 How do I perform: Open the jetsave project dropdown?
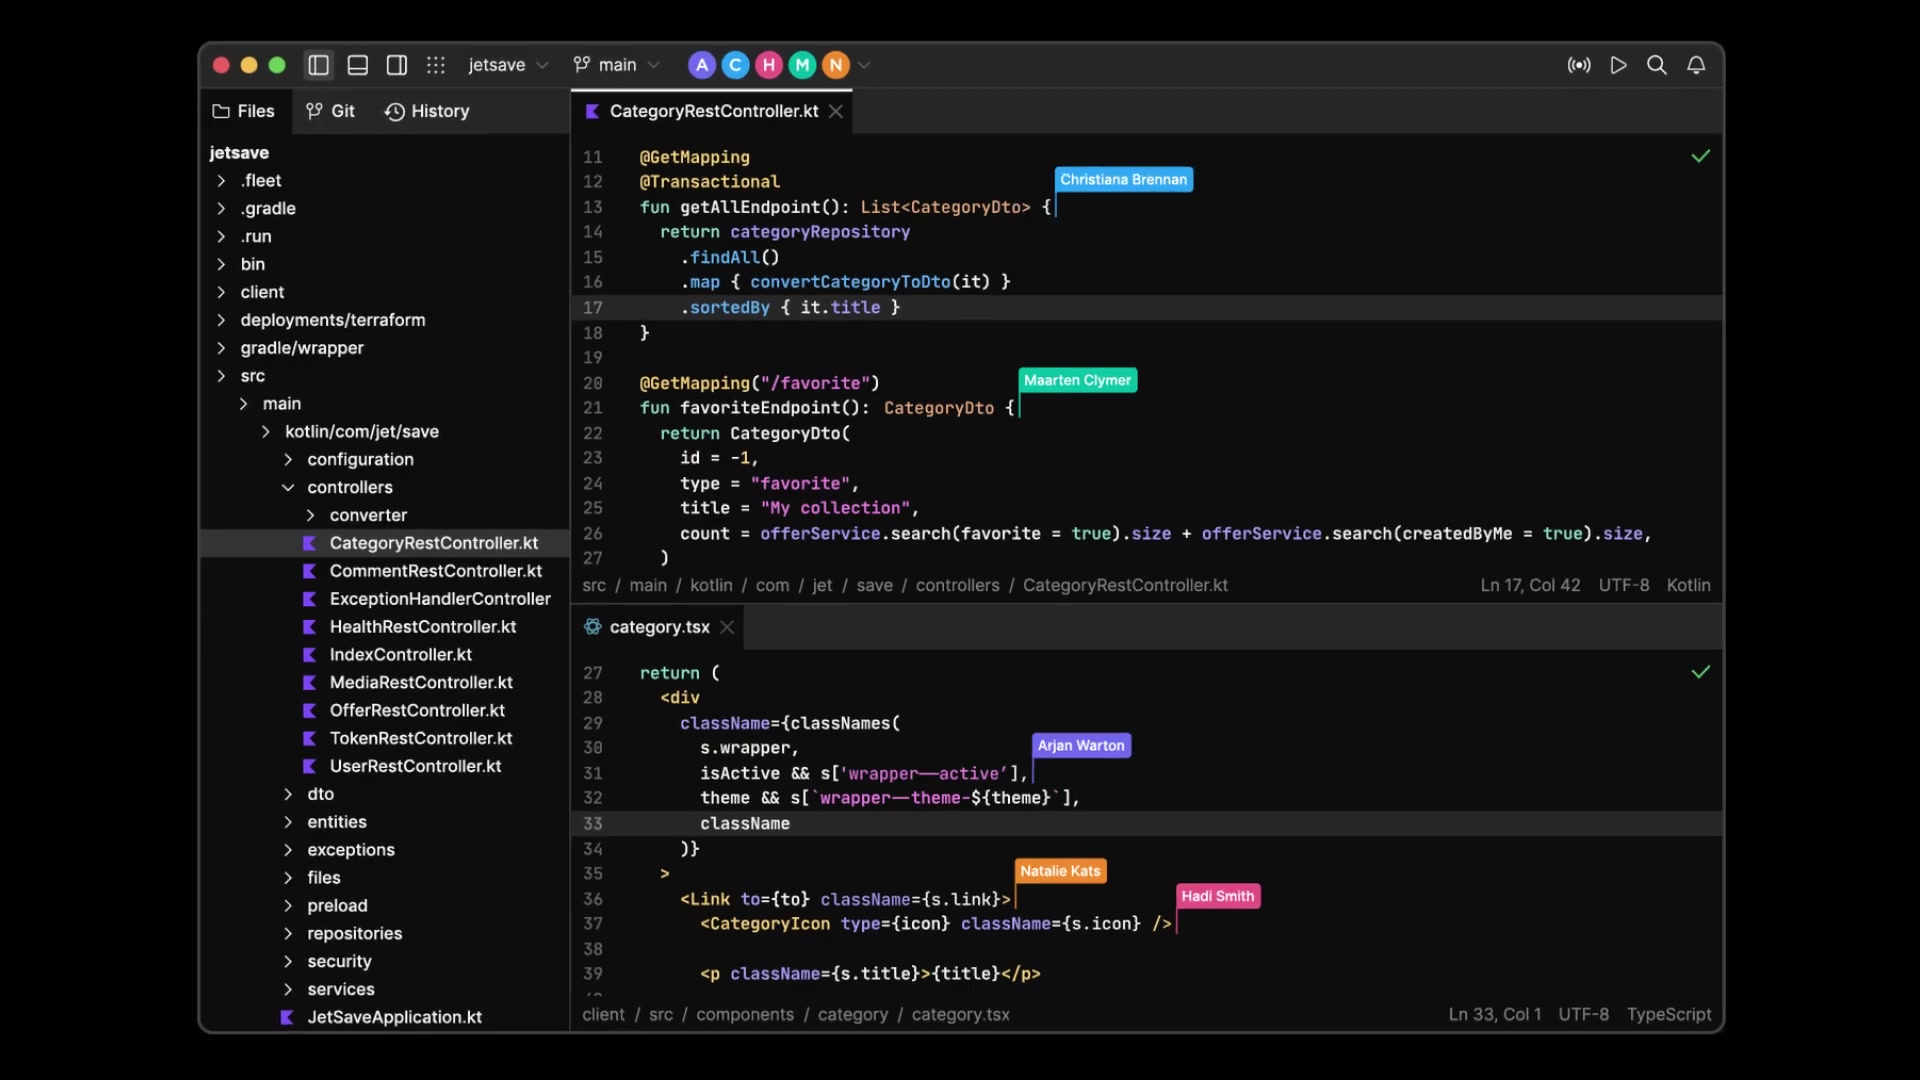(508, 65)
